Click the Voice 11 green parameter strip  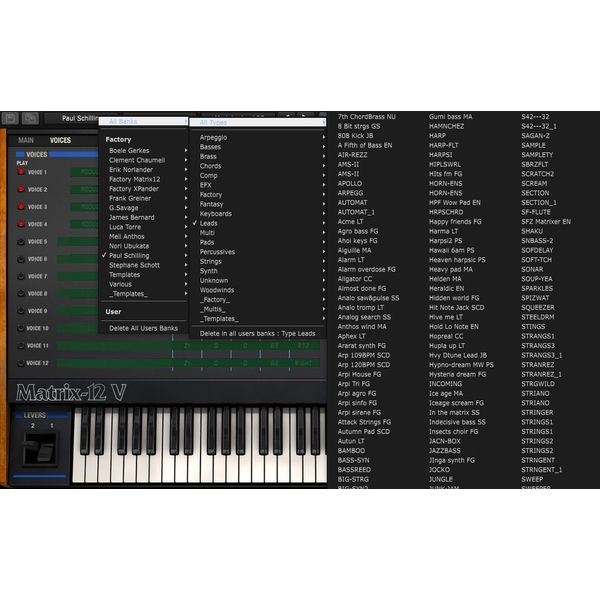click(x=188, y=346)
